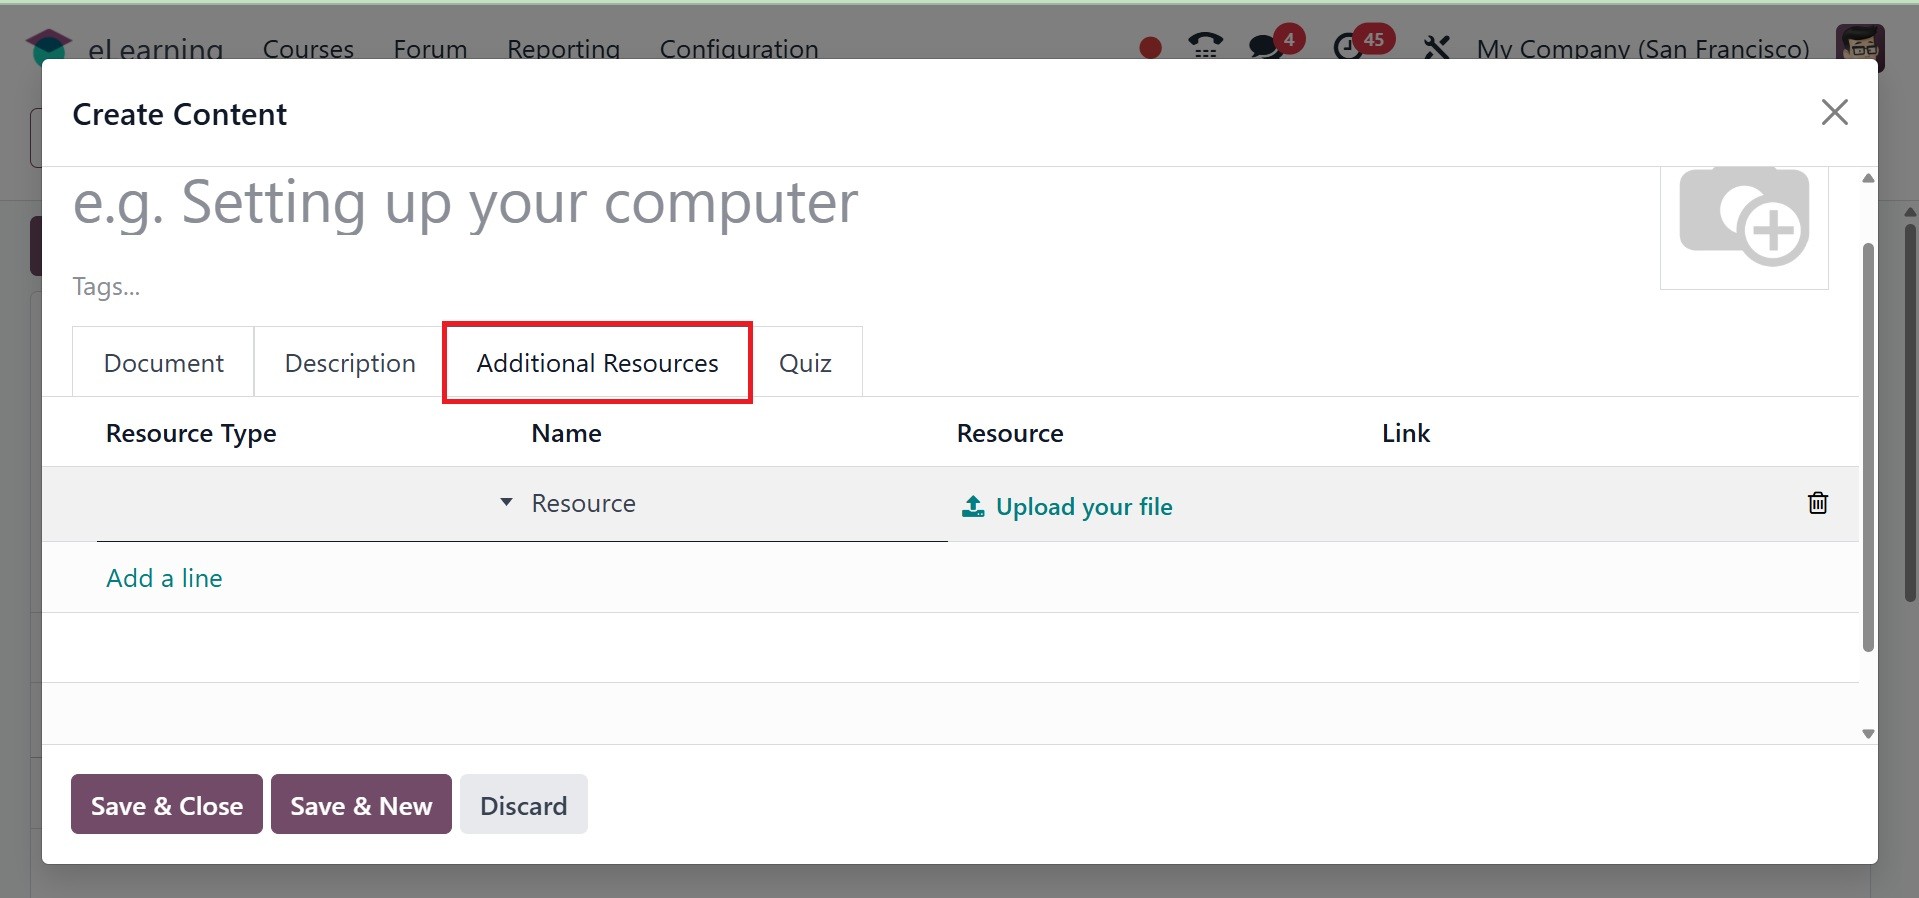1919x898 pixels.
Task: Click the Resource Type column header
Action: [191, 433]
